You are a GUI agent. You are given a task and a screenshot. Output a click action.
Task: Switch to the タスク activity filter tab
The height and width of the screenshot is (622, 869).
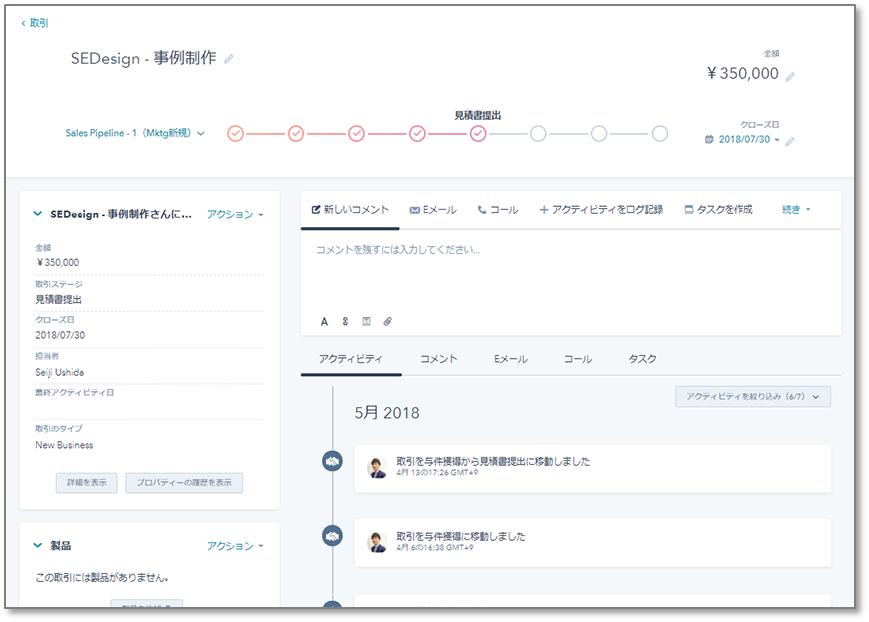(x=642, y=359)
